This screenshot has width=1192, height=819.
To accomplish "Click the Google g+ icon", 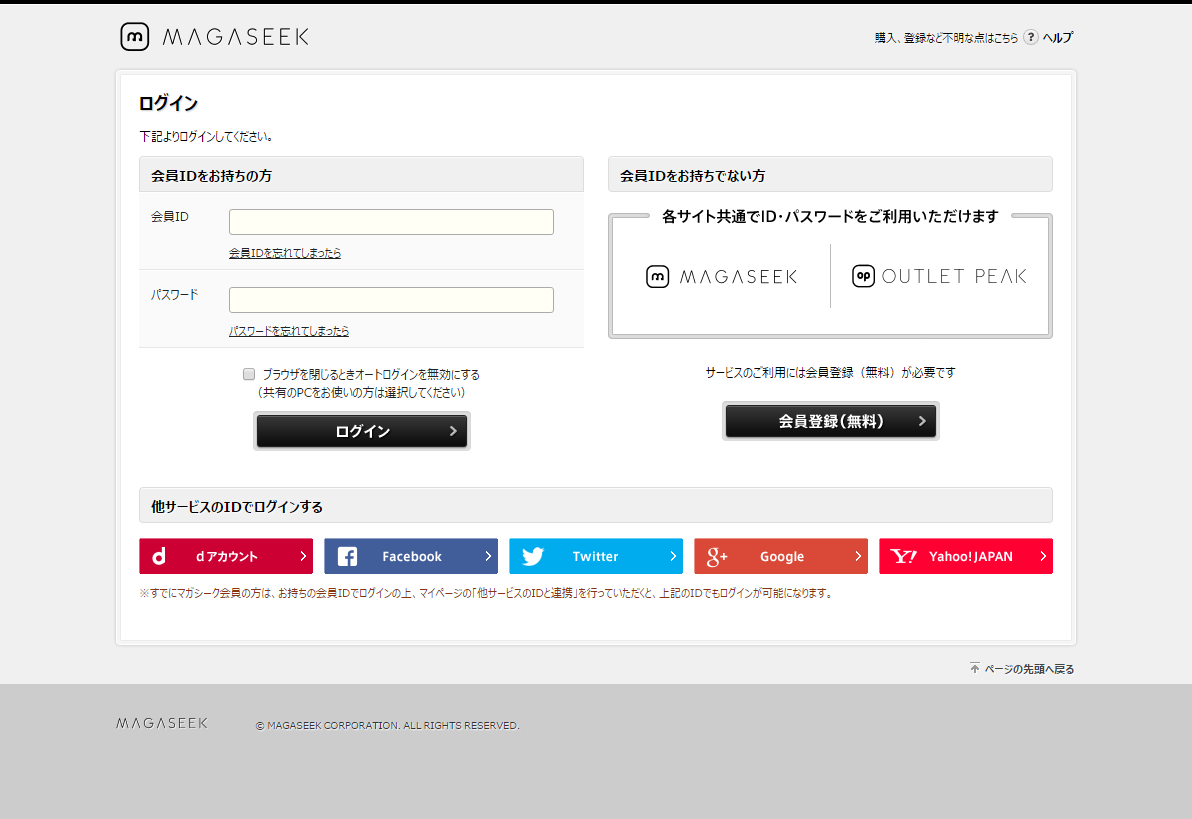I will pos(717,557).
